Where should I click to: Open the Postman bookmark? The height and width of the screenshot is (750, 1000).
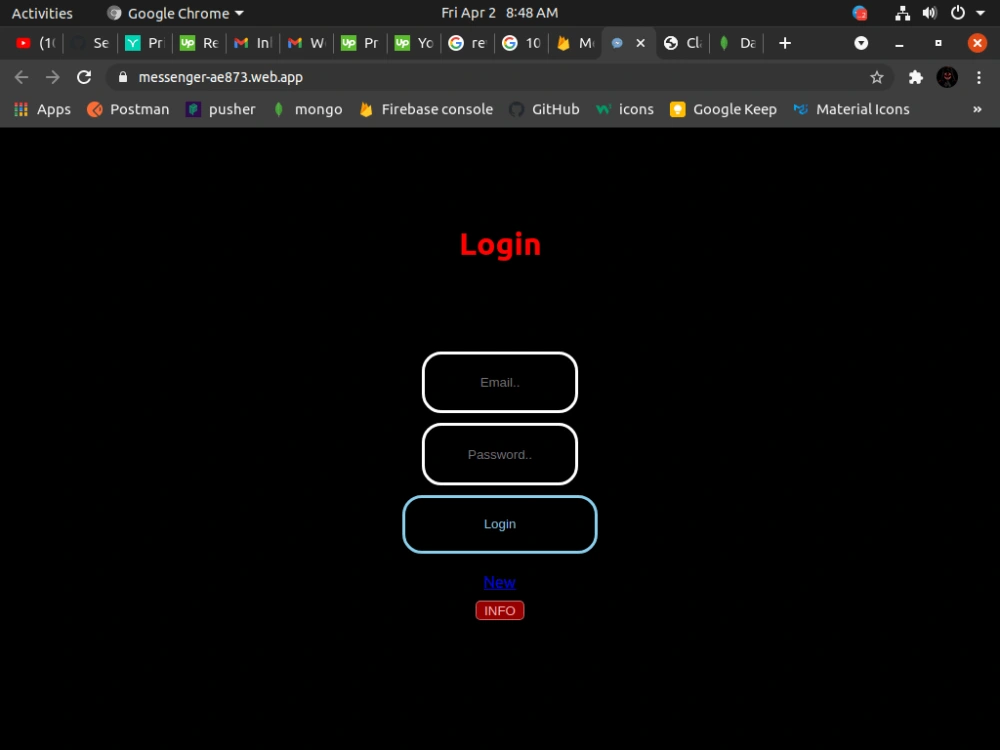point(128,109)
